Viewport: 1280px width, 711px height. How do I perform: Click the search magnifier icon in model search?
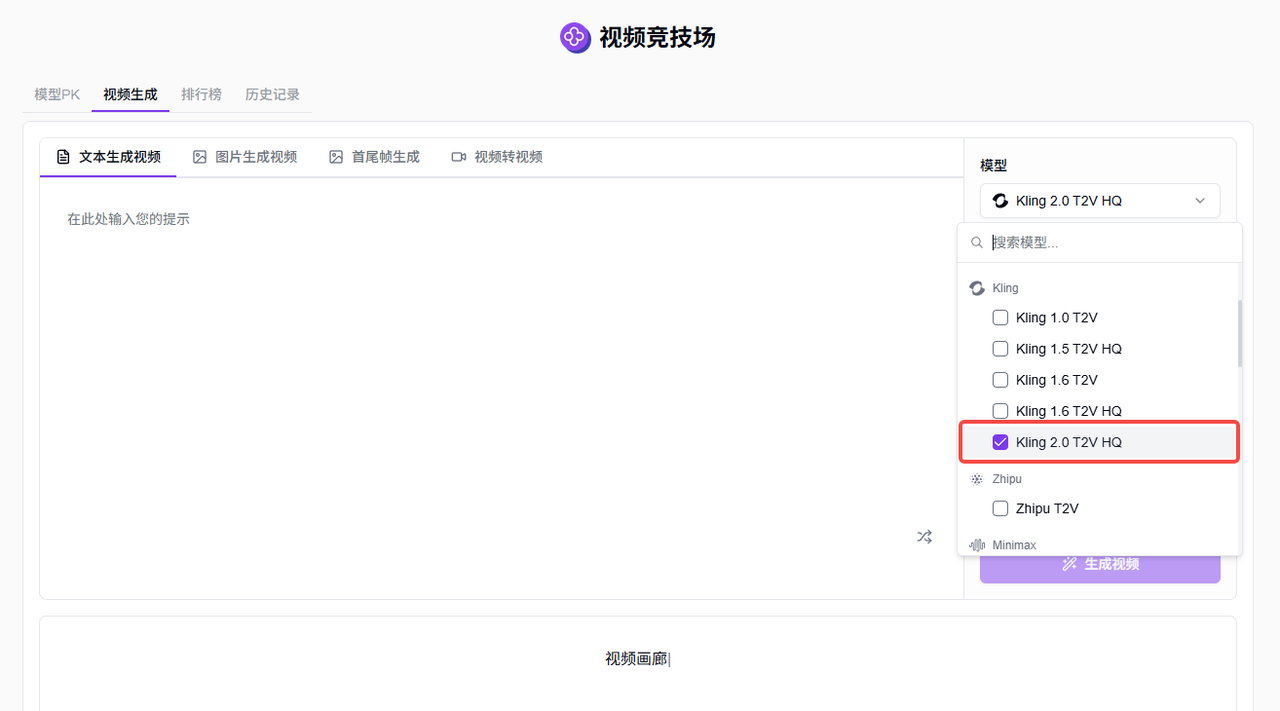(977, 243)
